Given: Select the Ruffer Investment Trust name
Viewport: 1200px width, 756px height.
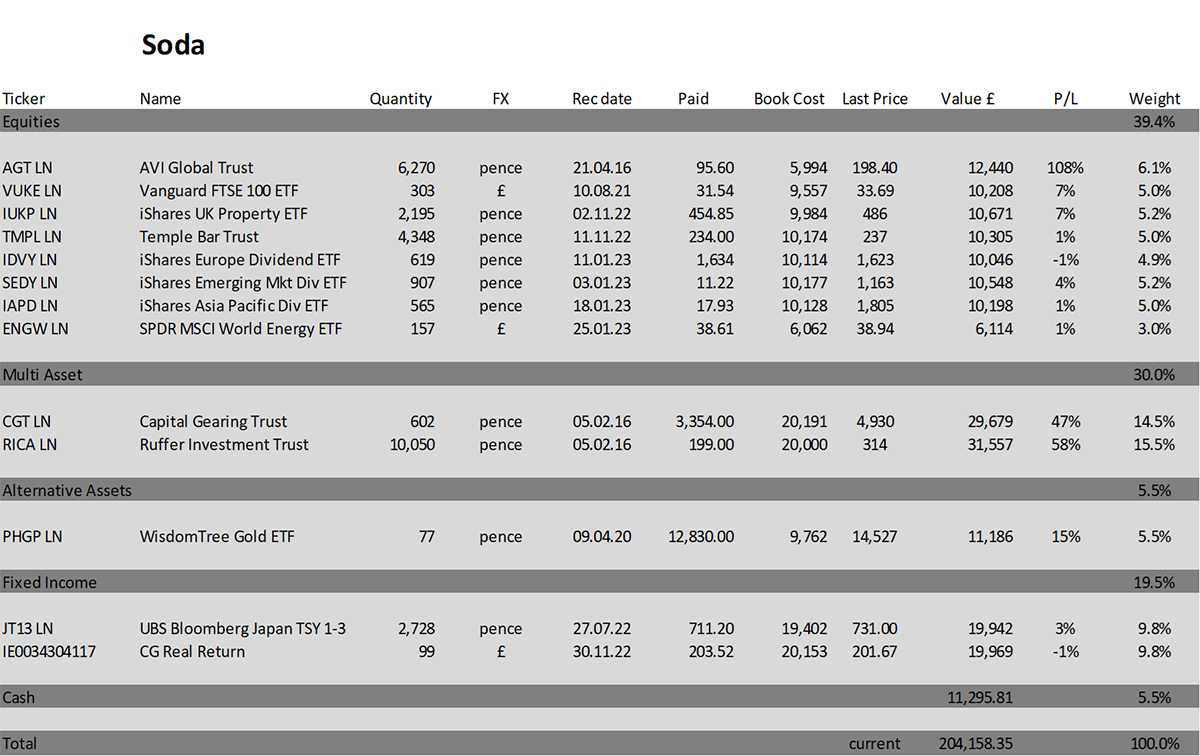Looking at the screenshot, I should [224, 444].
